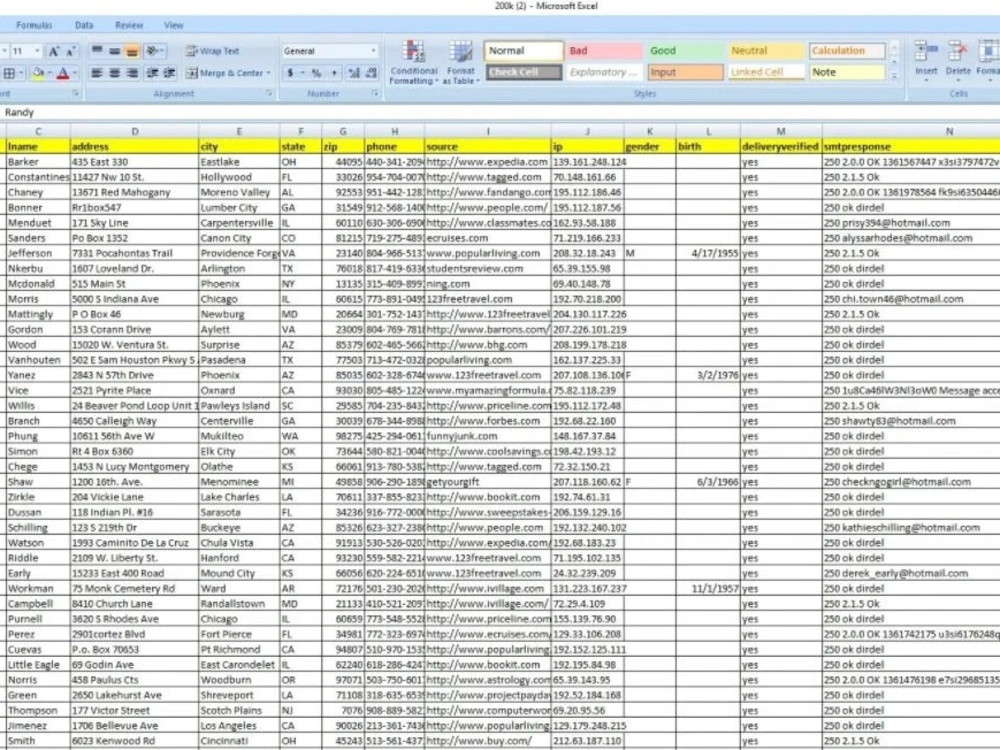Expand accounting format dropdown arrow
Viewport: 1000px width, 750px height.
[x=302, y=73]
